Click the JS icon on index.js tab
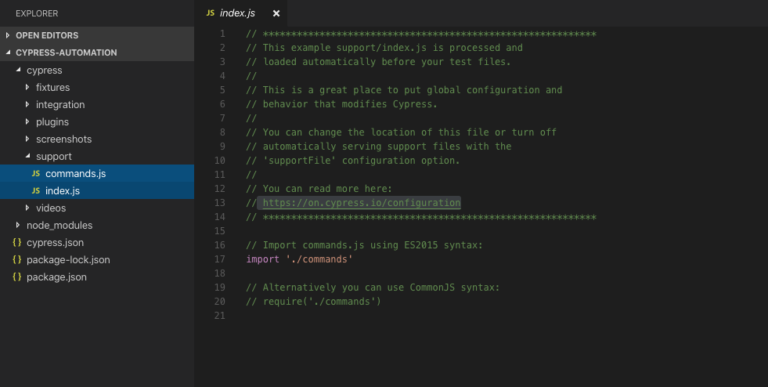The image size is (768, 387). (210, 13)
